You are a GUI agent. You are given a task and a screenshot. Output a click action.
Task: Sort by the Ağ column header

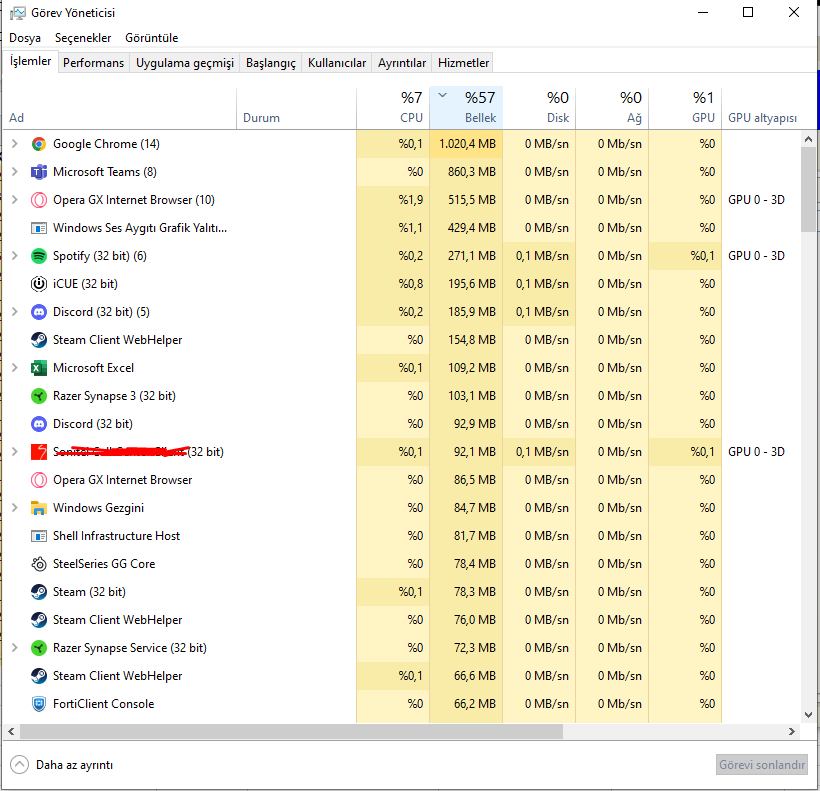[x=612, y=108]
